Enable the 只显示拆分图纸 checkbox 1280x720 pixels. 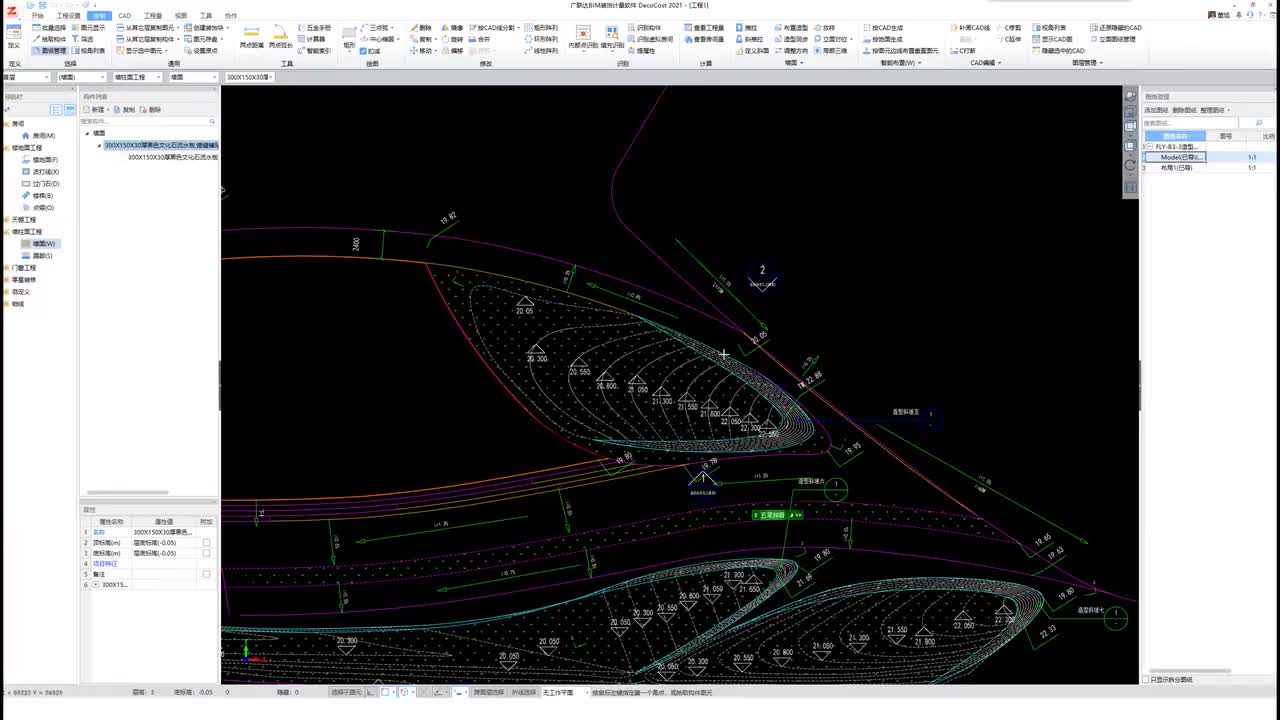(1146, 679)
